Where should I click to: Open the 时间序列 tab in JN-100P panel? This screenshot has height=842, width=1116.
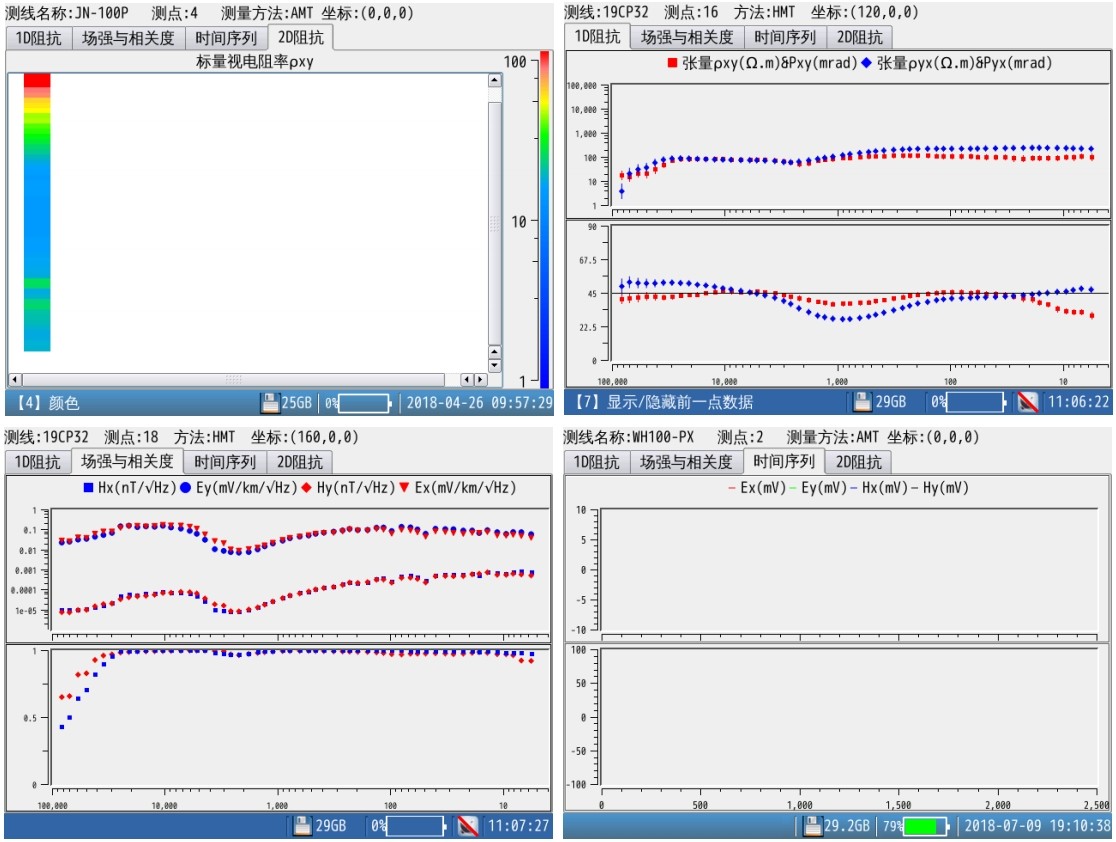(x=226, y=38)
